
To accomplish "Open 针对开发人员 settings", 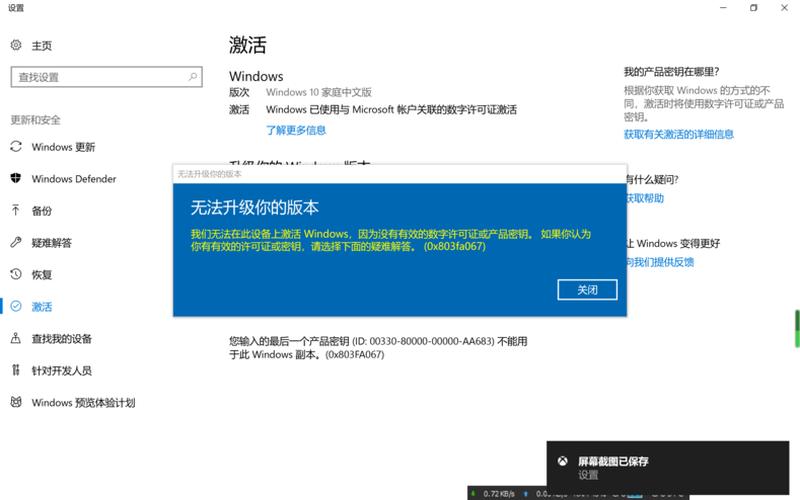I will pos(62,371).
